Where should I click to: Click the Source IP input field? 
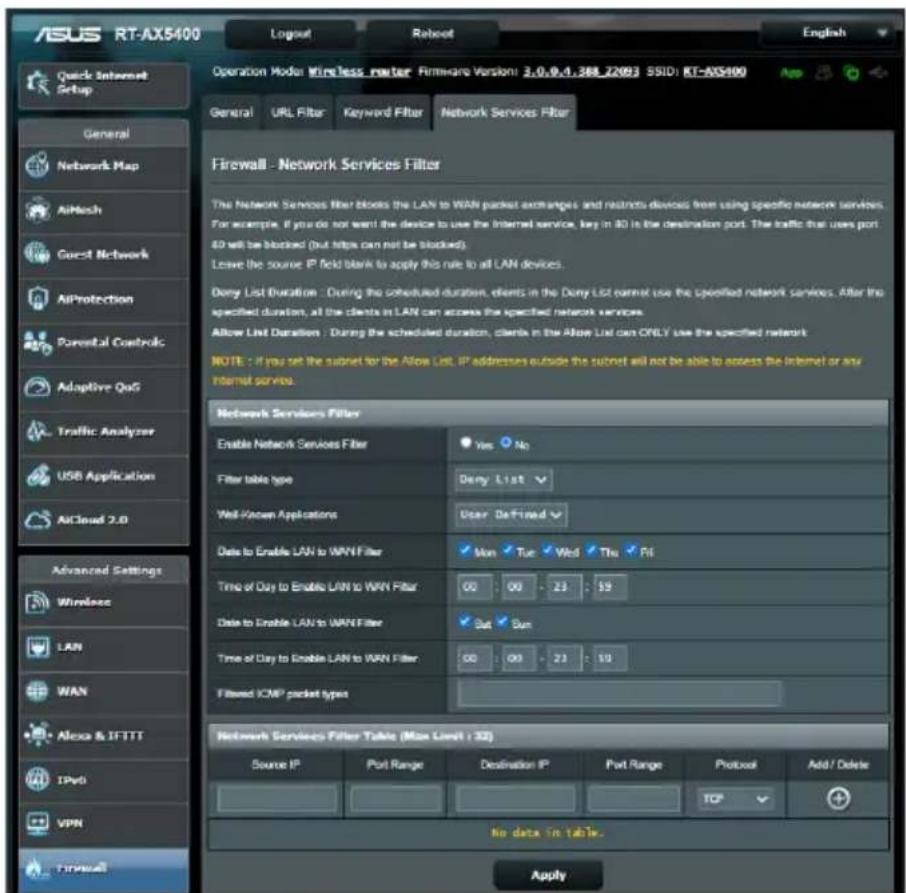[277, 799]
